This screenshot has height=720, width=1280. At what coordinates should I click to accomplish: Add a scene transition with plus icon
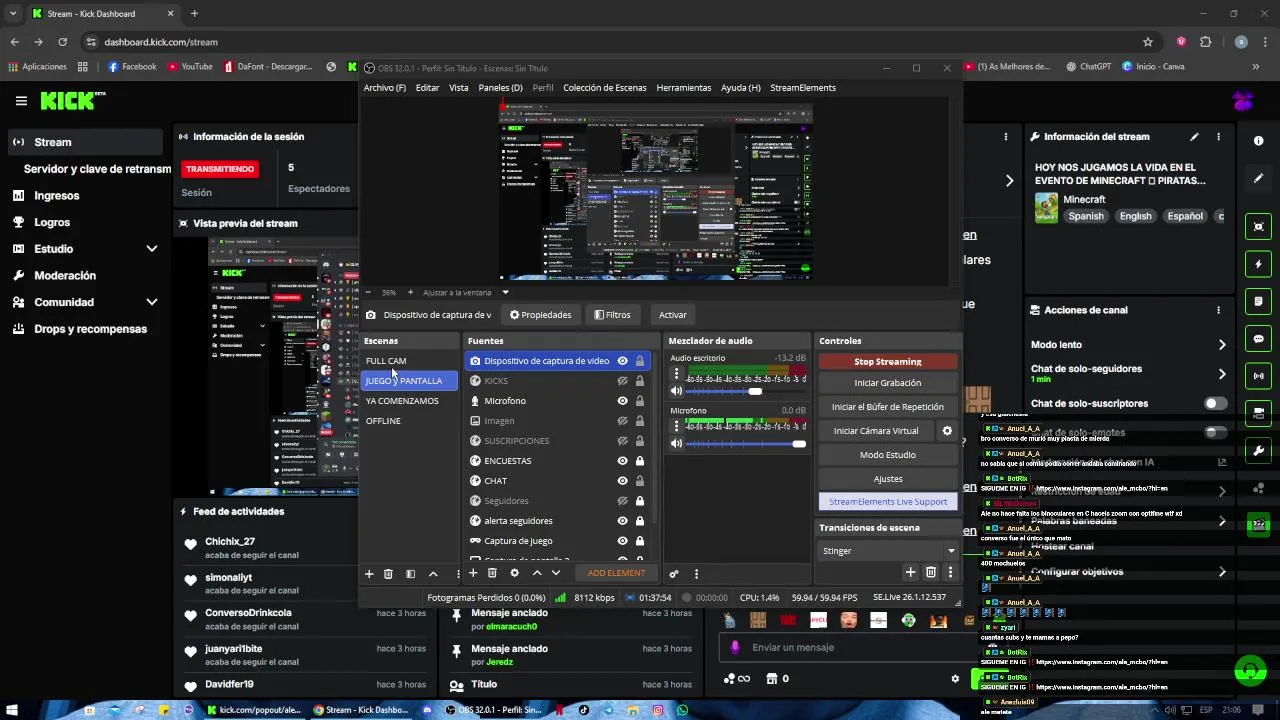tap(910, 572)
